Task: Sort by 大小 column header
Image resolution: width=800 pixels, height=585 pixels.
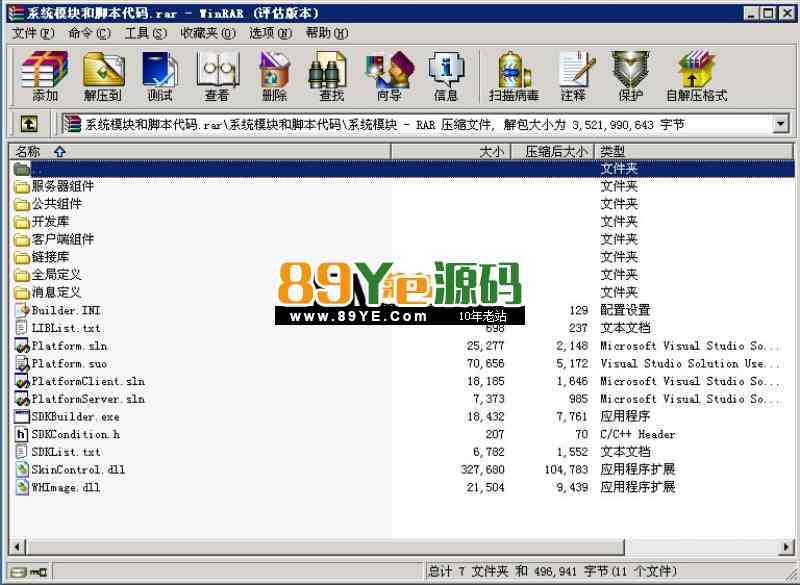Action: [x=451, y=151]
